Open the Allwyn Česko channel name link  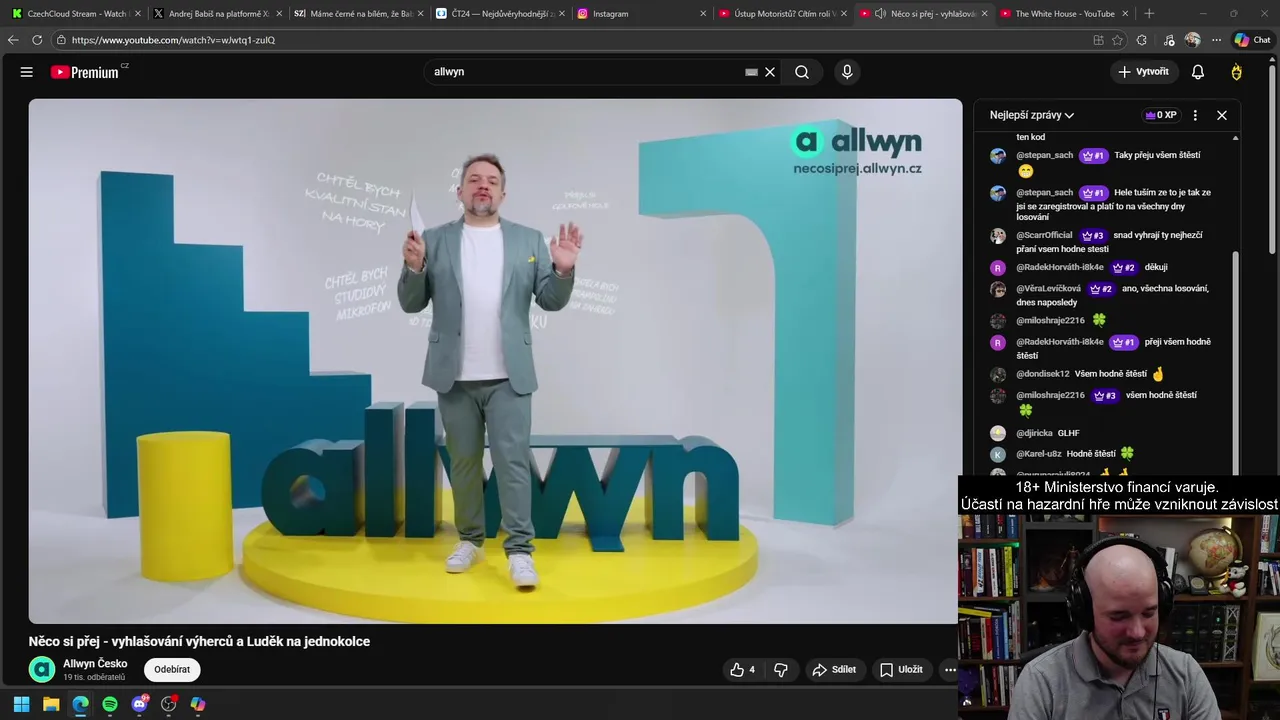click(x=95, y=663)
